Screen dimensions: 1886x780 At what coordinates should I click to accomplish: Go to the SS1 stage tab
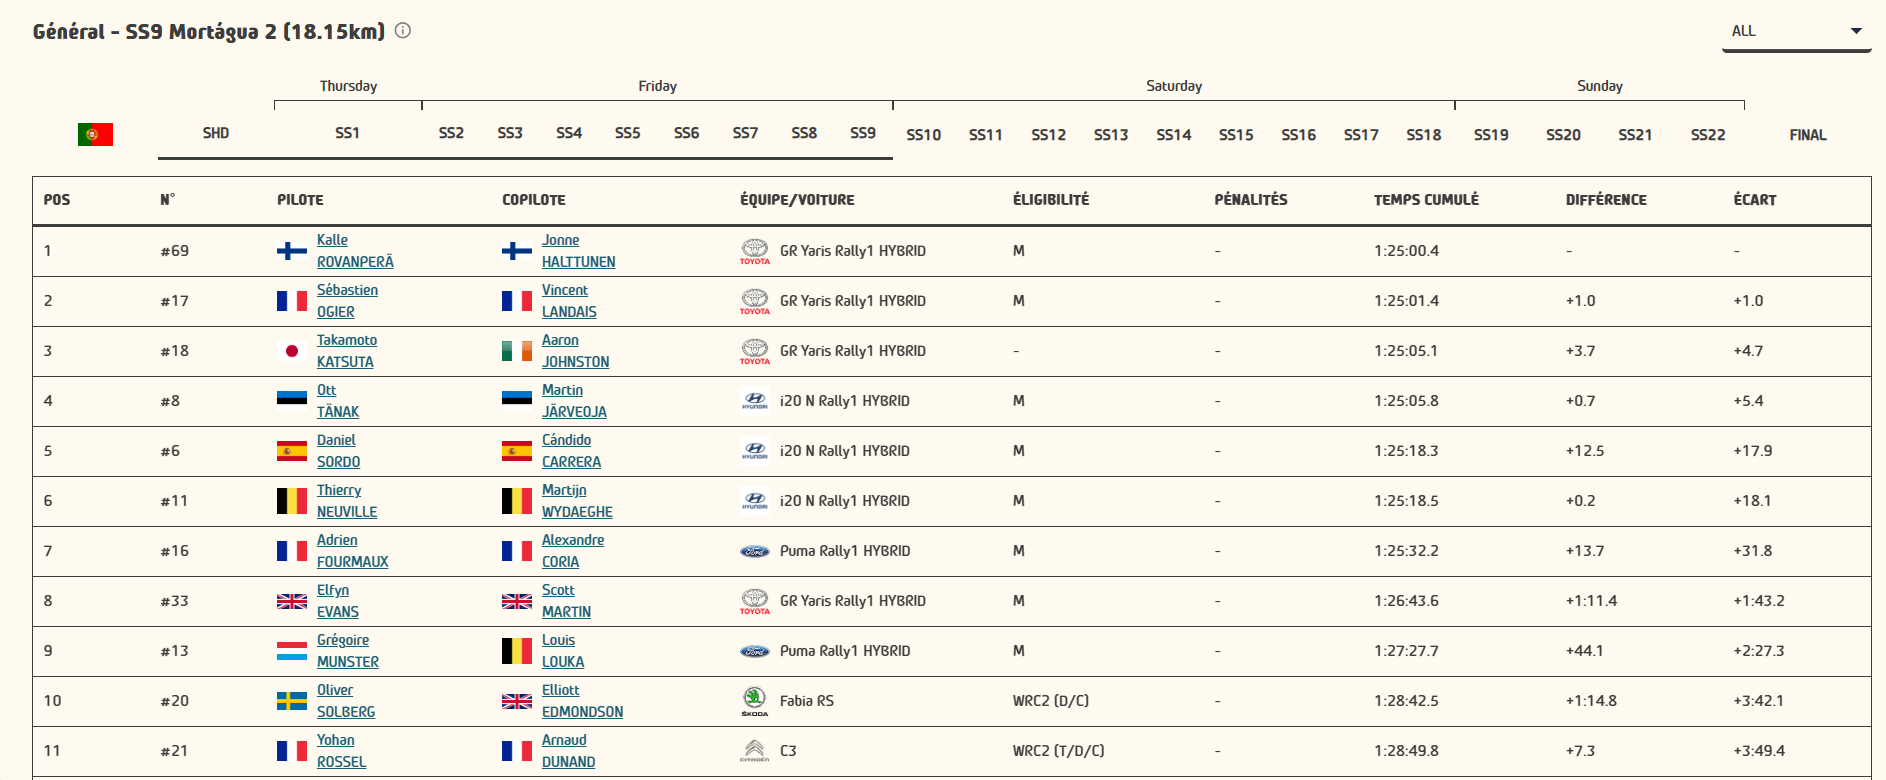(x=347, y=133)
